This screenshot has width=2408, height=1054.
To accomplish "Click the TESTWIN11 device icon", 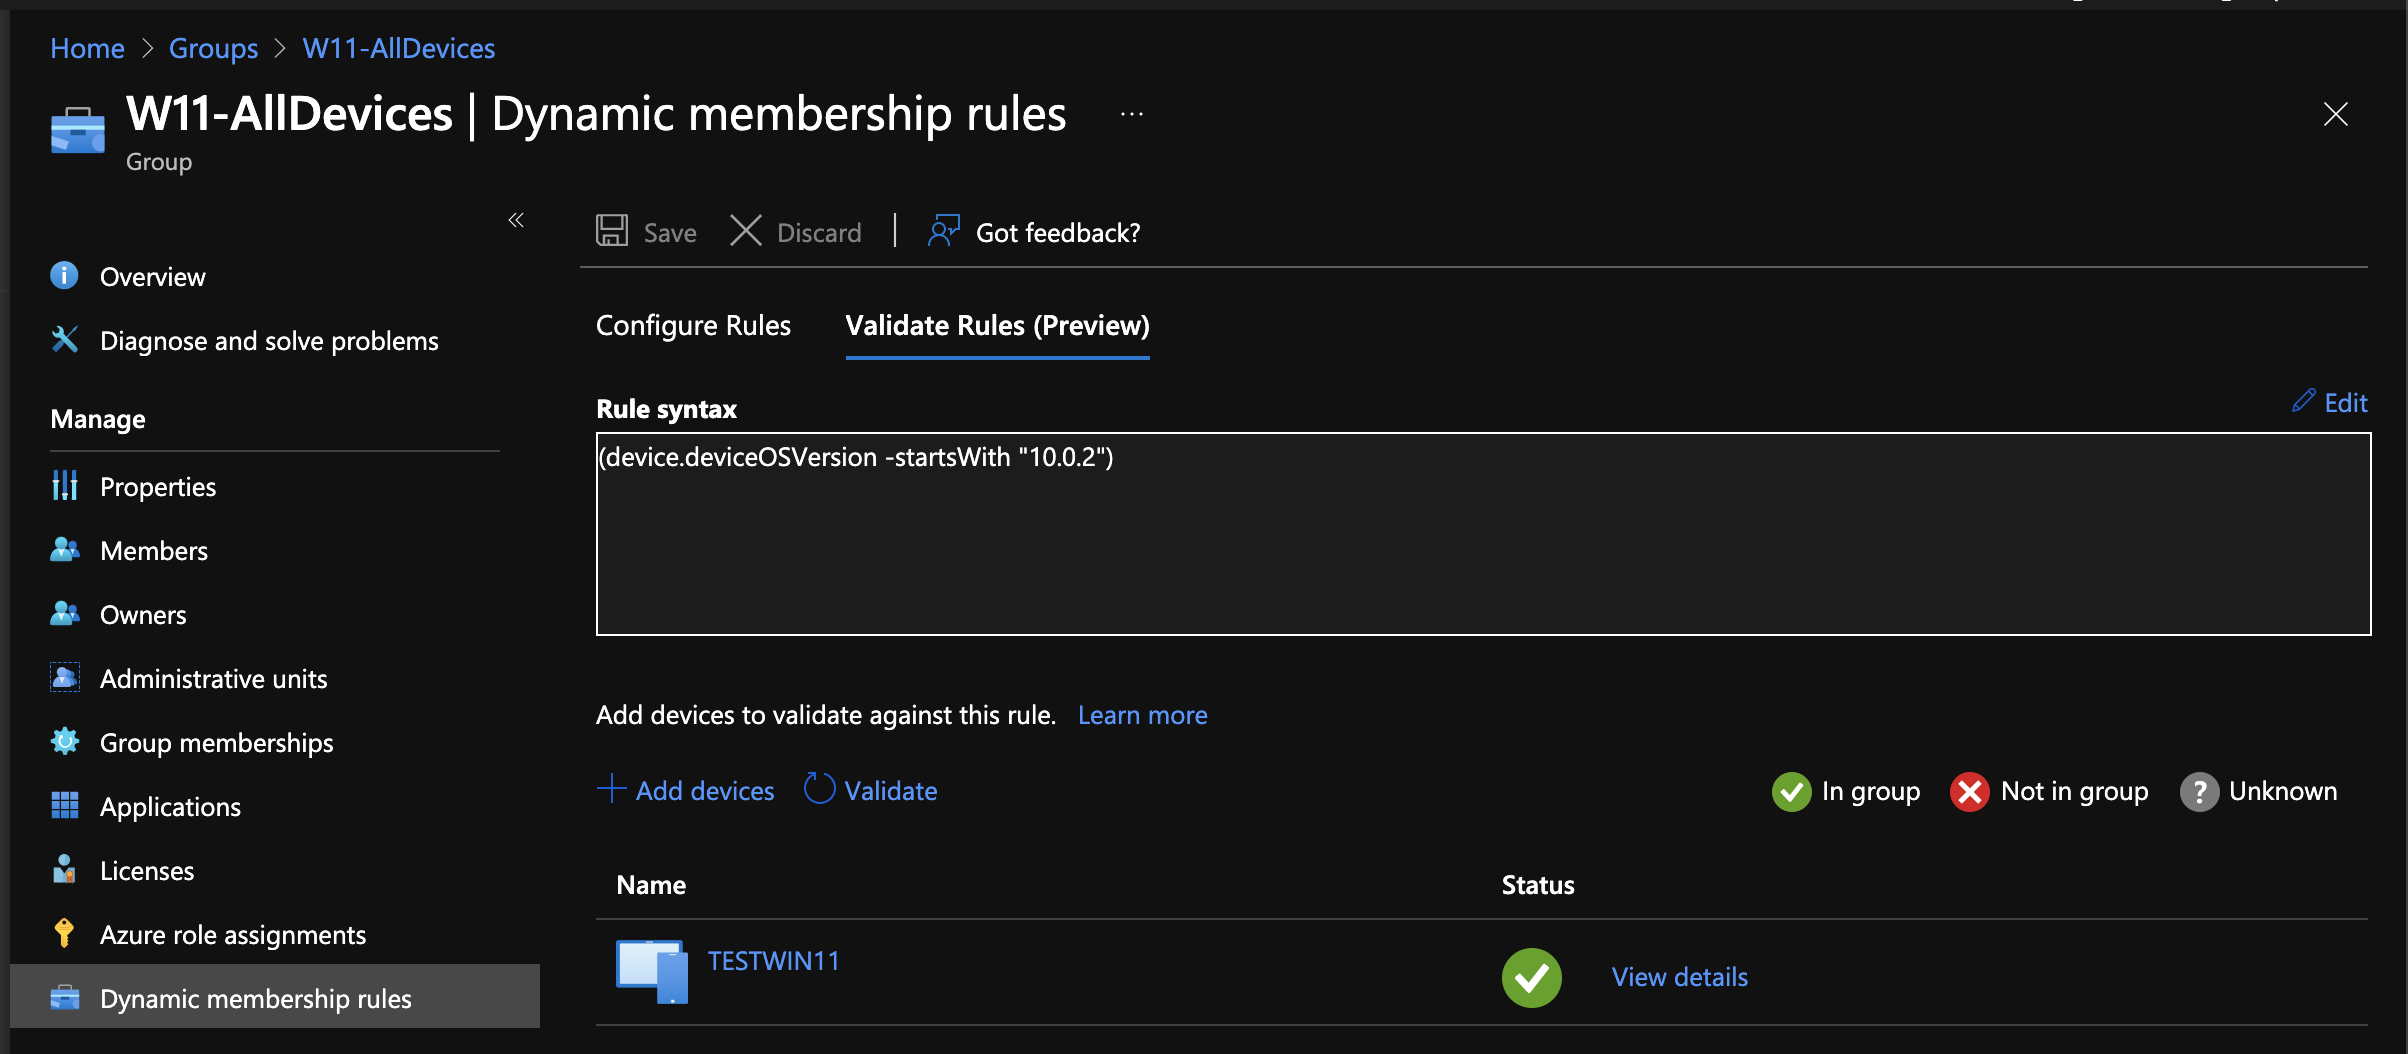I will (x=651, y=971).
